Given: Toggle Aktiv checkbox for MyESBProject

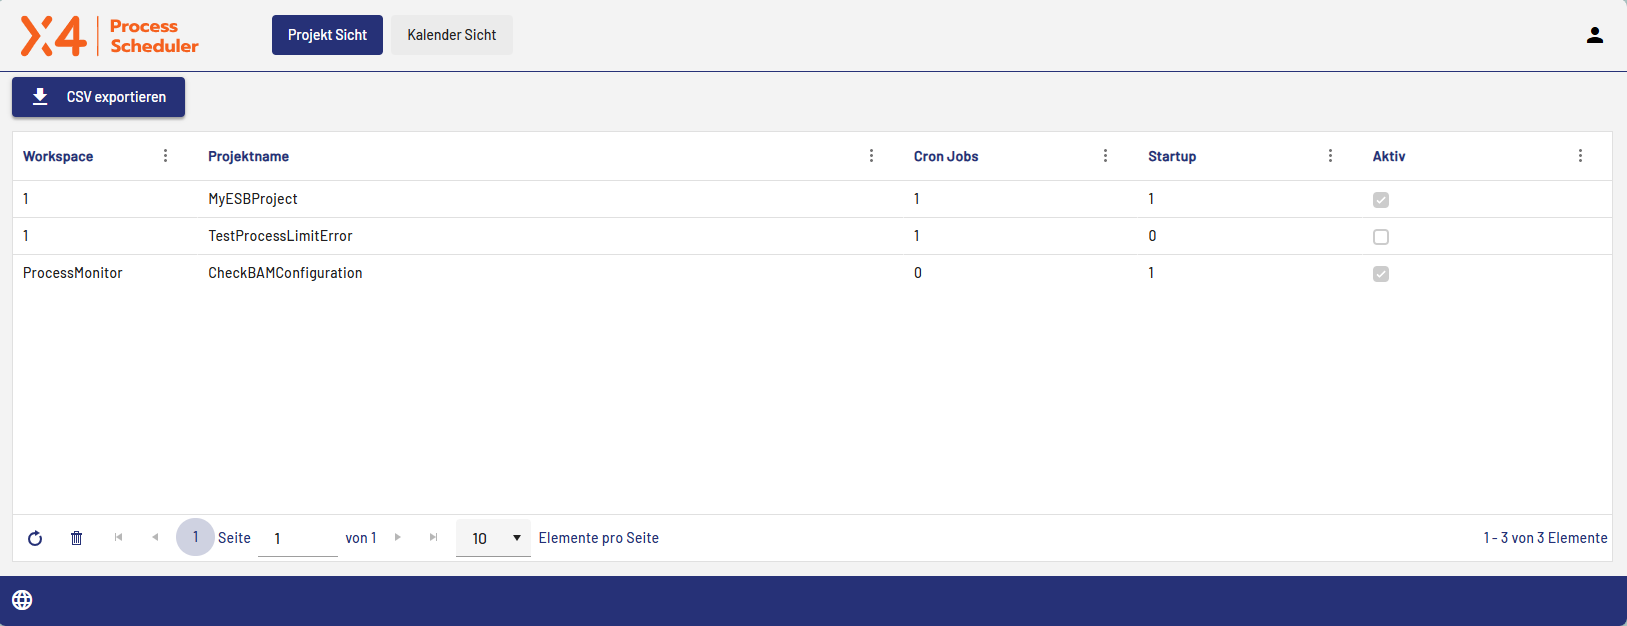Looking at the screenshot, I should pyautogui.click(x=1381, y=200).
